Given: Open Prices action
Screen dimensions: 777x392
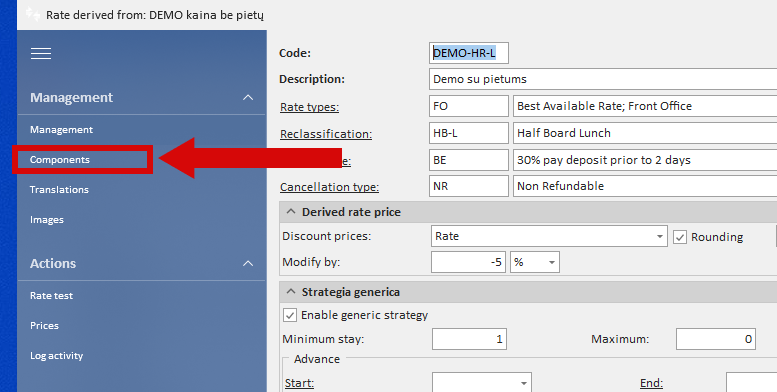Looking at the screenshot, I should [44, 326].
